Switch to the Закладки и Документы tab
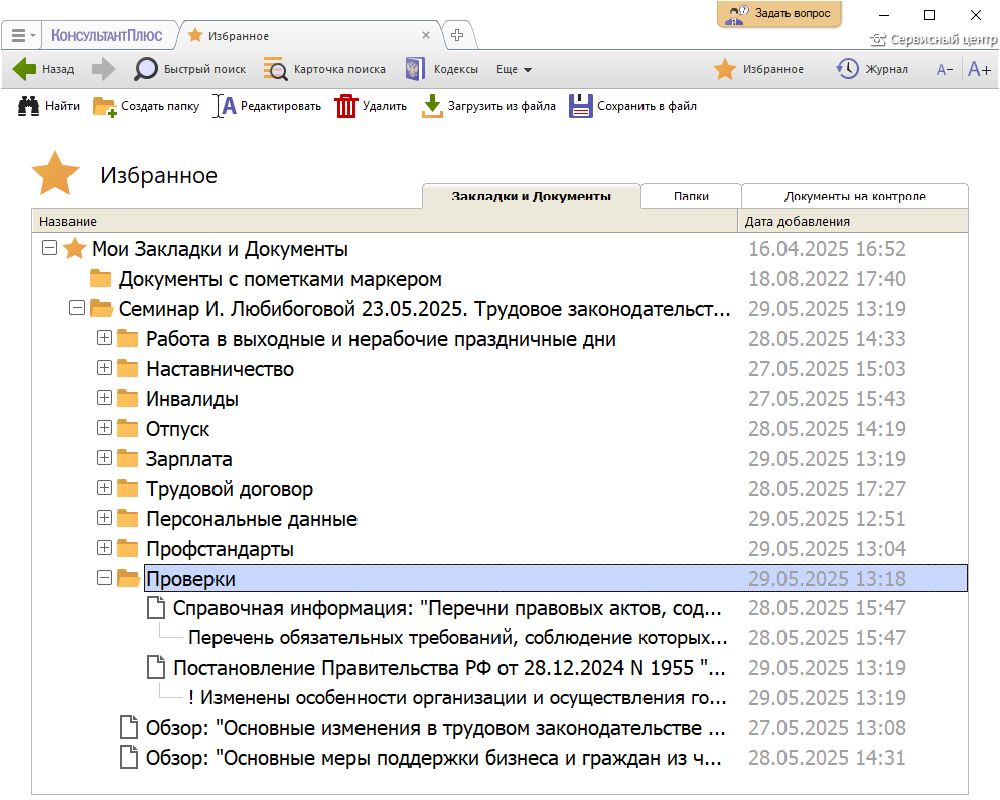Viewport: 1000px width, 800px height. (x=531, y=196)
